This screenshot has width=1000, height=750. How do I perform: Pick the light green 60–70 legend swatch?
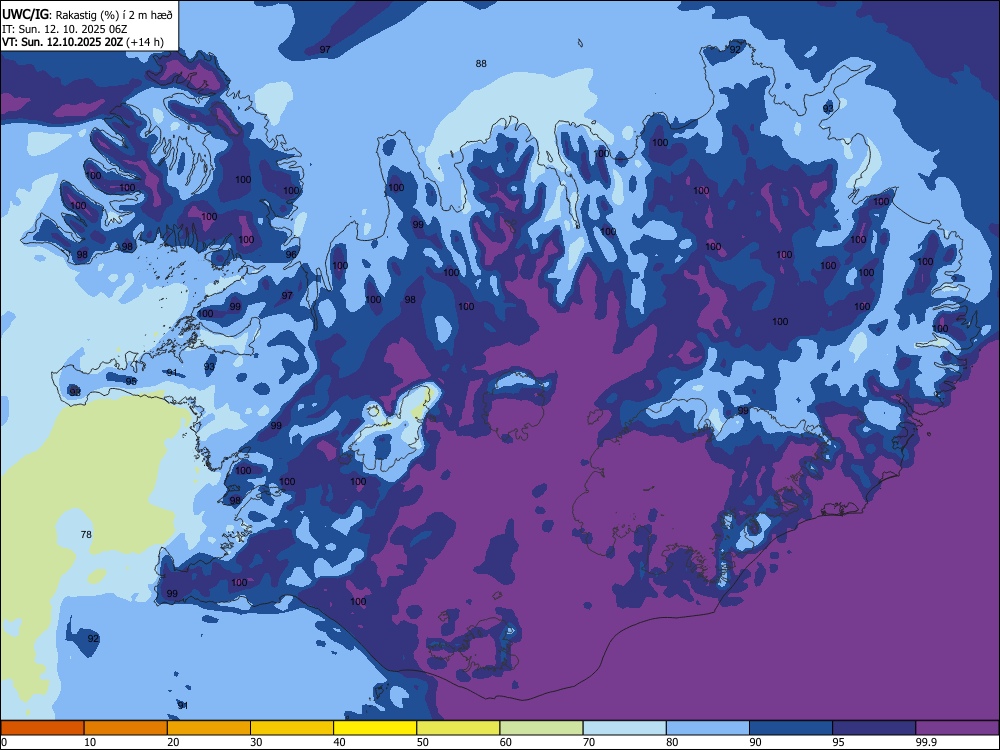pos(541,728)
